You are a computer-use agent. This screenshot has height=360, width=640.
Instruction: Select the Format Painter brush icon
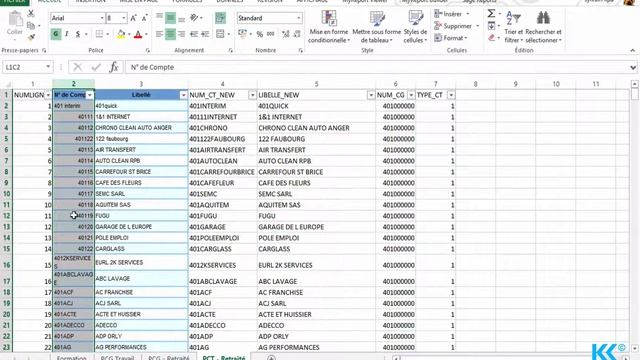[31, 38]
